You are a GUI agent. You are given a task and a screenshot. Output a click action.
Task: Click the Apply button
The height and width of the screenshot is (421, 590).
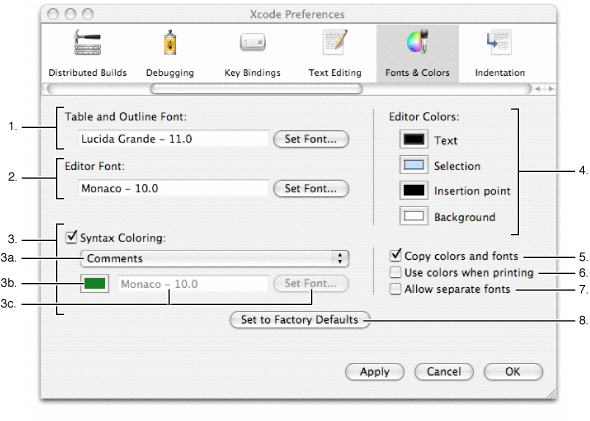[x=375, y=372]
